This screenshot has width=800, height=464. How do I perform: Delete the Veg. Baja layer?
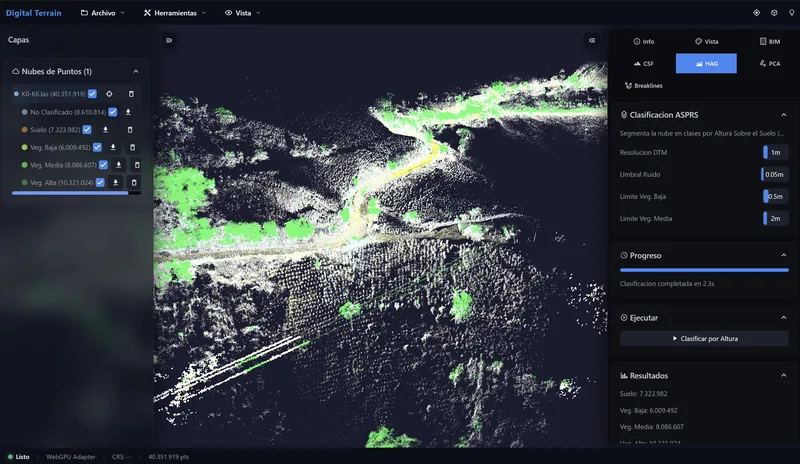click(133, 147)
